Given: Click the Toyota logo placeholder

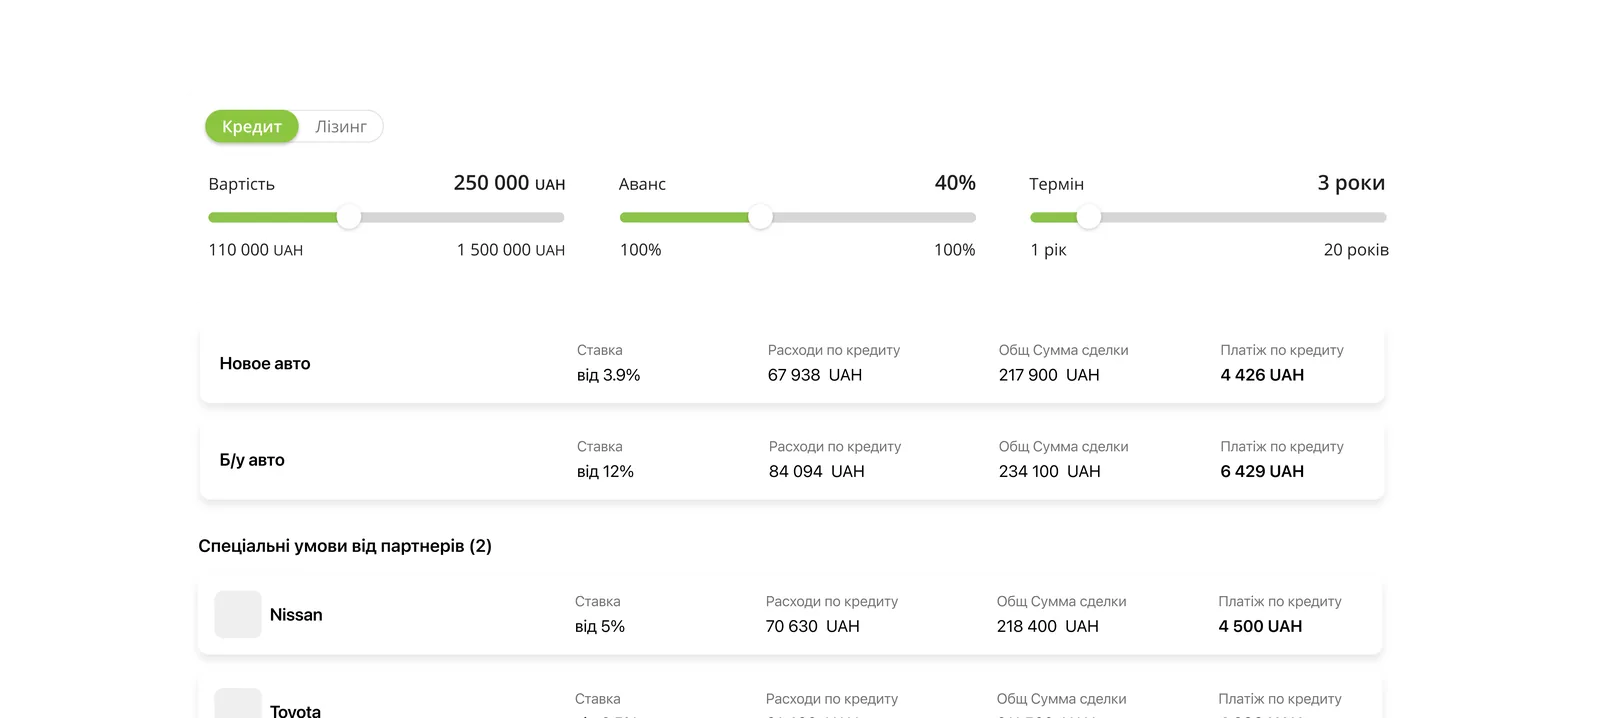Looking at the screenshot, I should [x=238, y=704].
